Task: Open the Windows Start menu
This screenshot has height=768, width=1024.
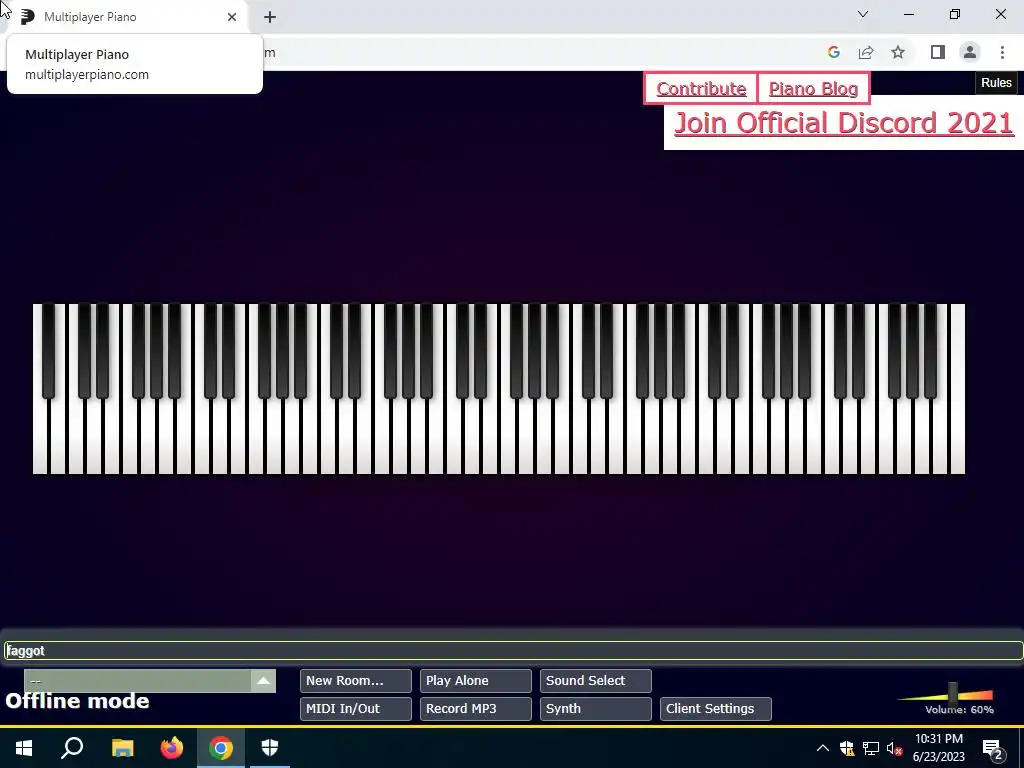Action: [24, 748]
